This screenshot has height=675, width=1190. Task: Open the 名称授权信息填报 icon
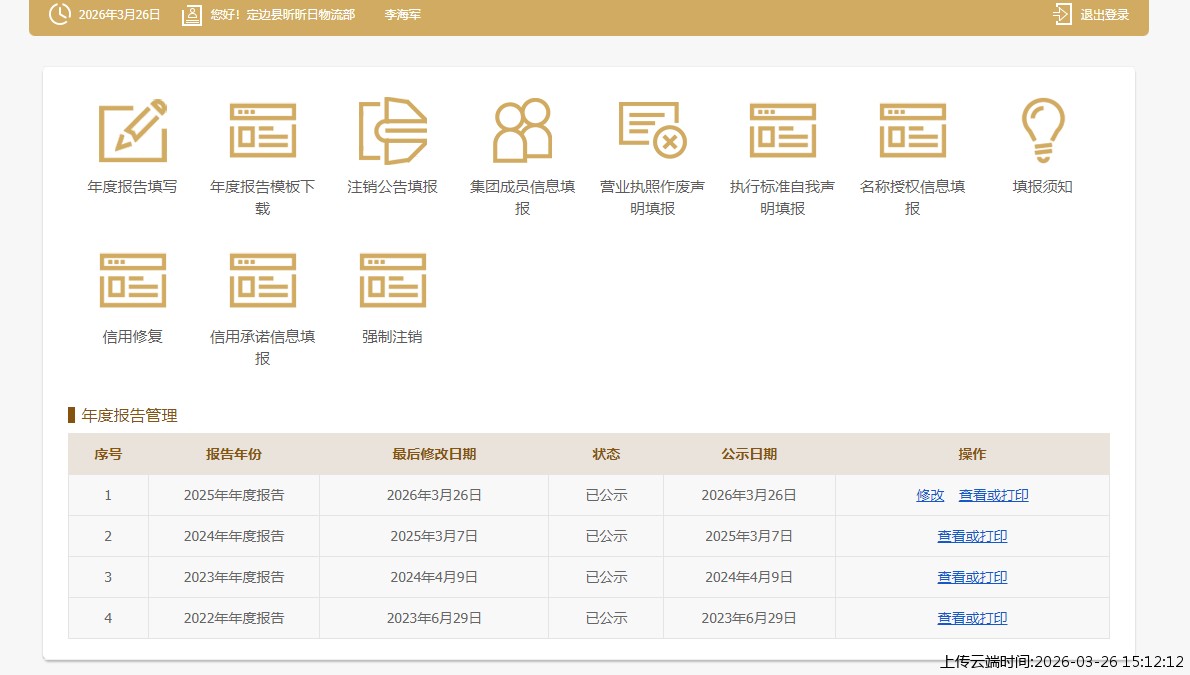912,131
